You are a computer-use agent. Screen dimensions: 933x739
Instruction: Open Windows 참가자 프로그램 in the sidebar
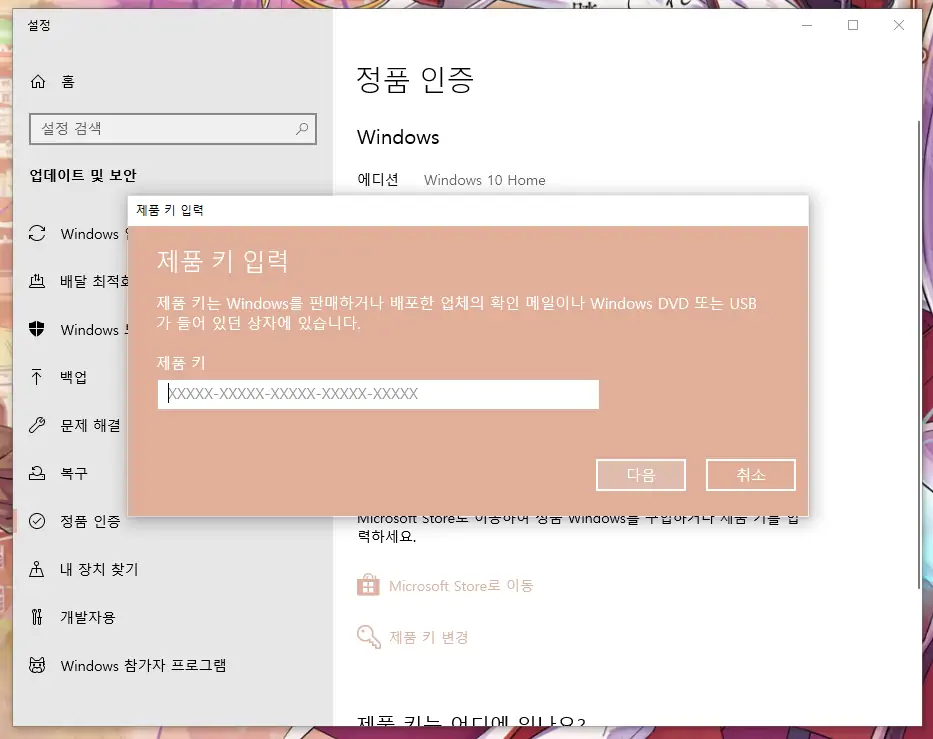point(143,665)
